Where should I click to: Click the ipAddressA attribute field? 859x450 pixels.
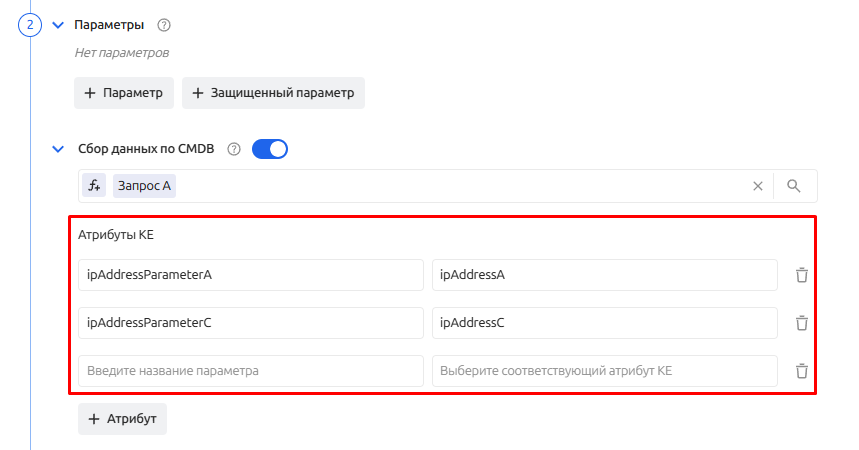click(x=604, y=275)
